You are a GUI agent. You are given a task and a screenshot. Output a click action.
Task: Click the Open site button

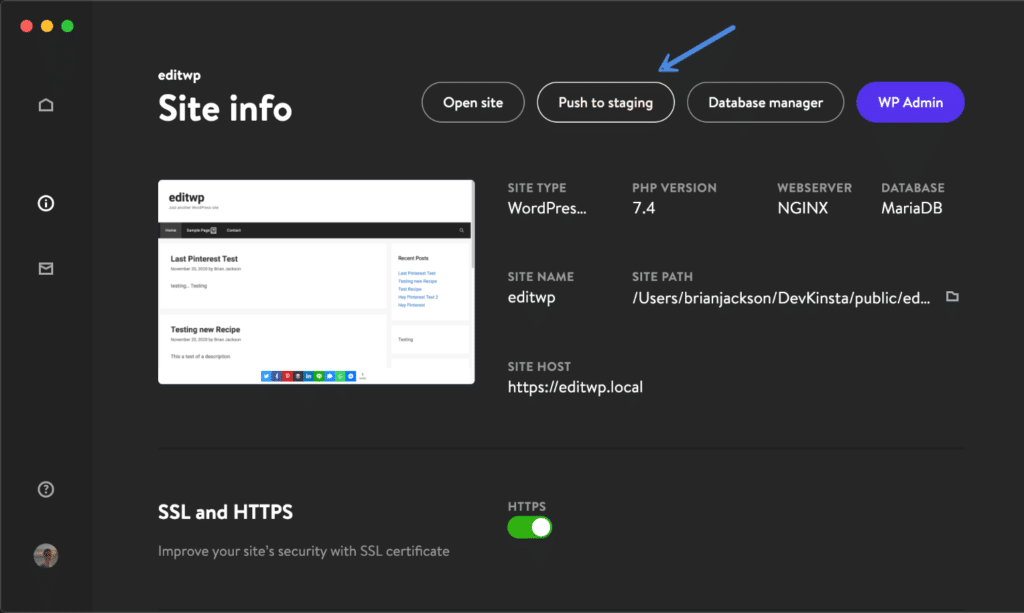[473, 102]
